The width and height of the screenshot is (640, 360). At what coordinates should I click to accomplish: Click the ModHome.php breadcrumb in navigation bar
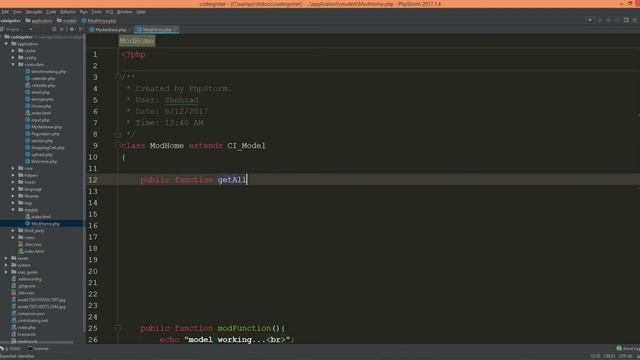point(99,20)
